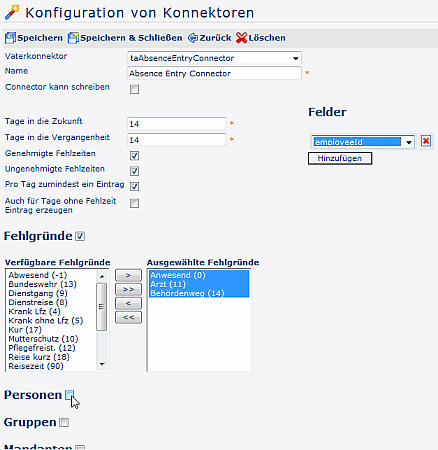
Task: Move all reasons right with >> button
Action: pos(128,289)
